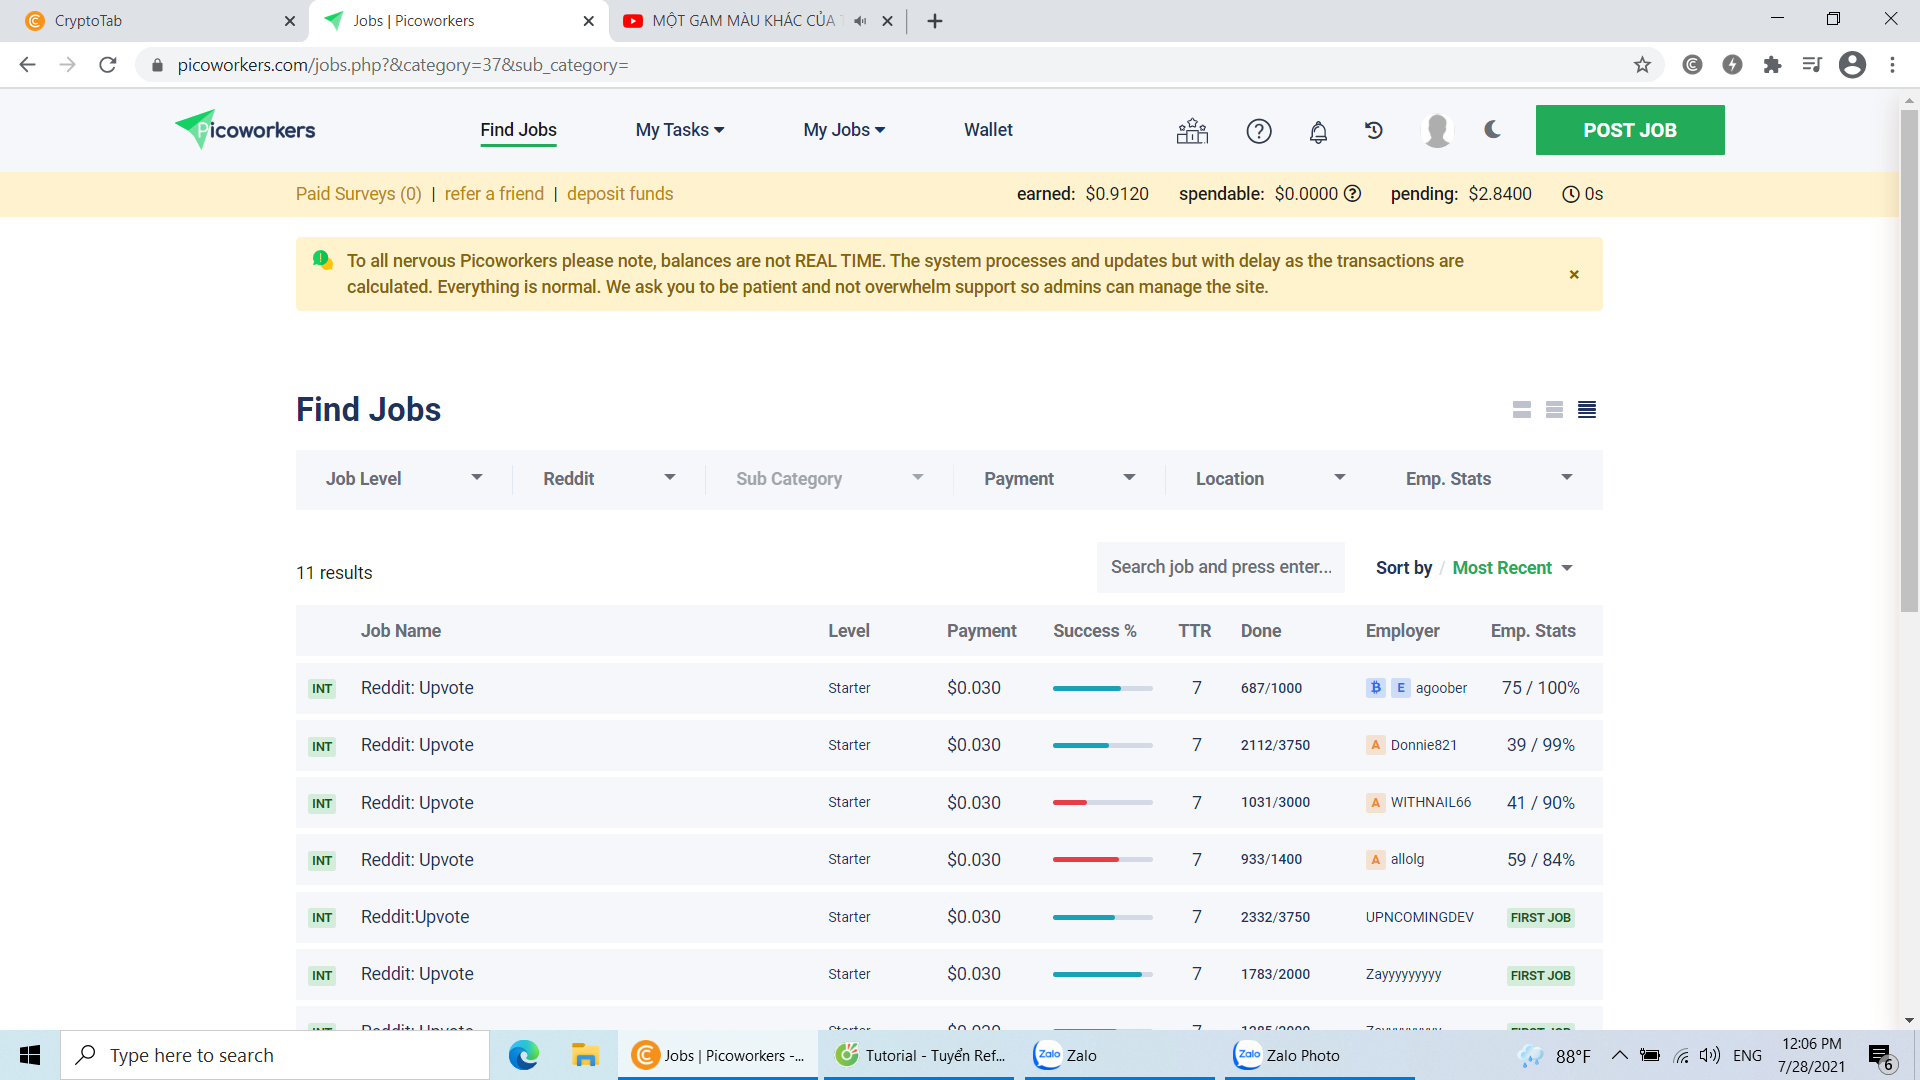Open Zalo Photo taskbar window
The height and width of the screenshot is (1080, 1920).
1319,1055
